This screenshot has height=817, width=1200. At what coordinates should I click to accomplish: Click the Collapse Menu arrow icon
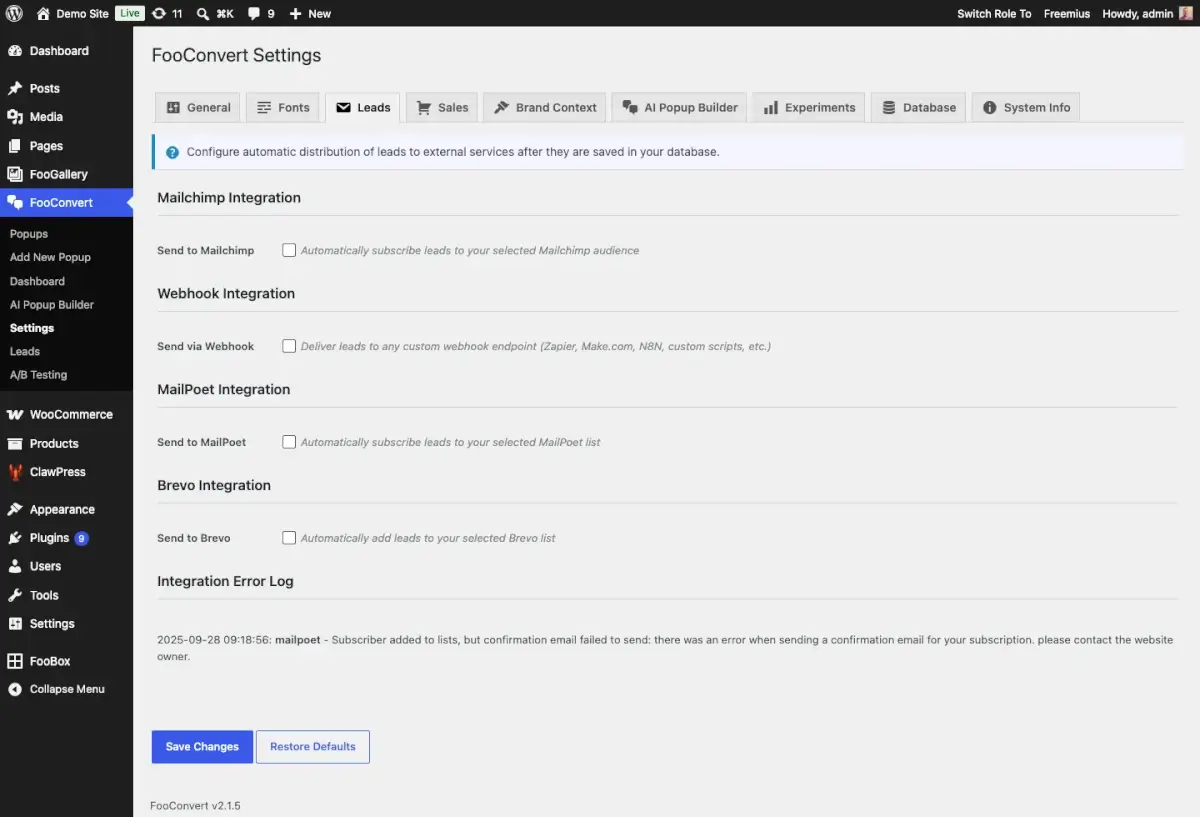click(x=15, y=689)
